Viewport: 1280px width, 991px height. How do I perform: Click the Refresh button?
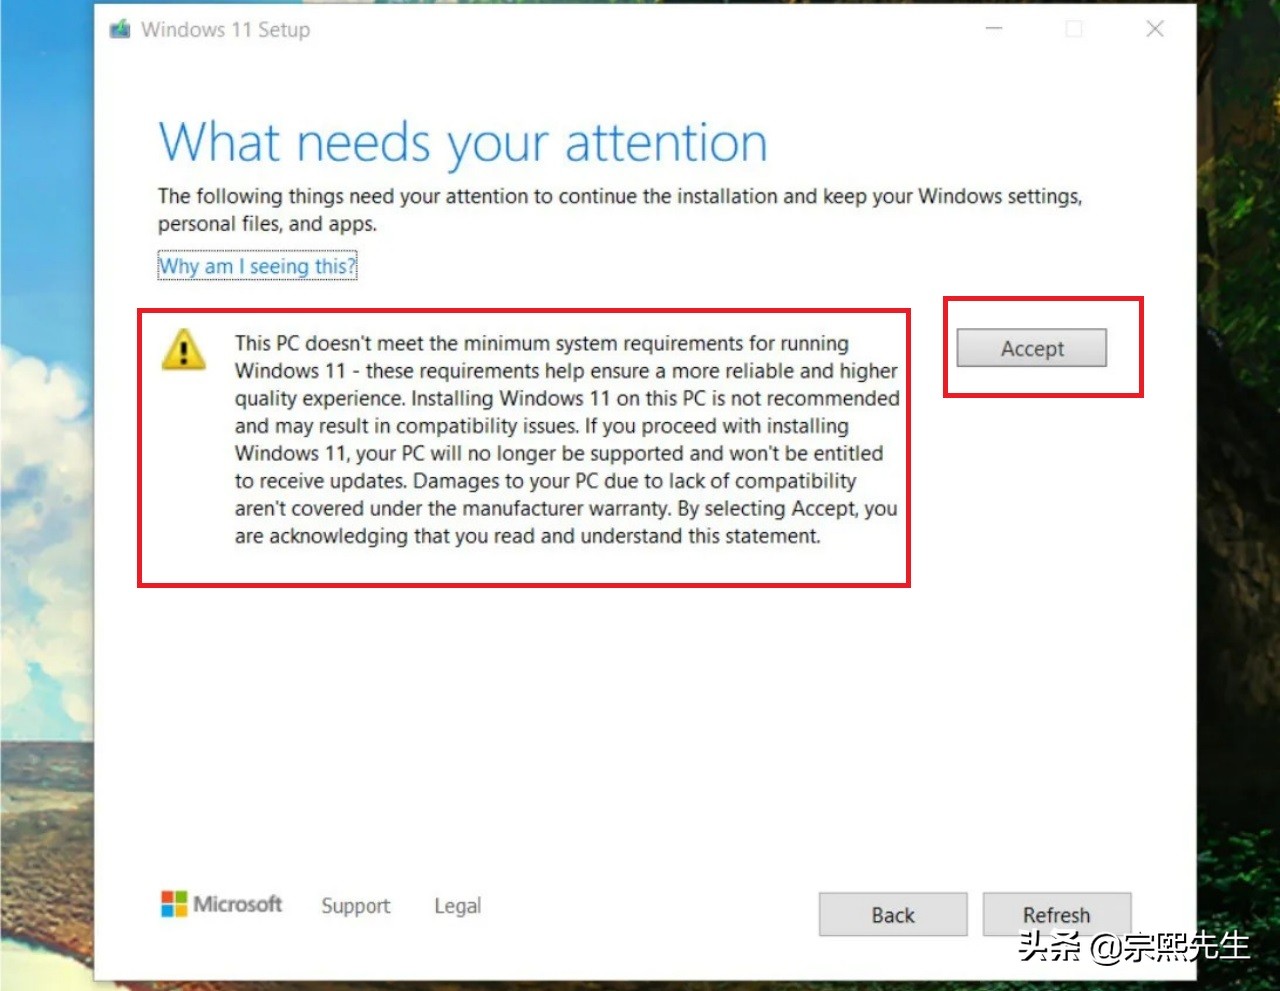tap(1057, 914)
